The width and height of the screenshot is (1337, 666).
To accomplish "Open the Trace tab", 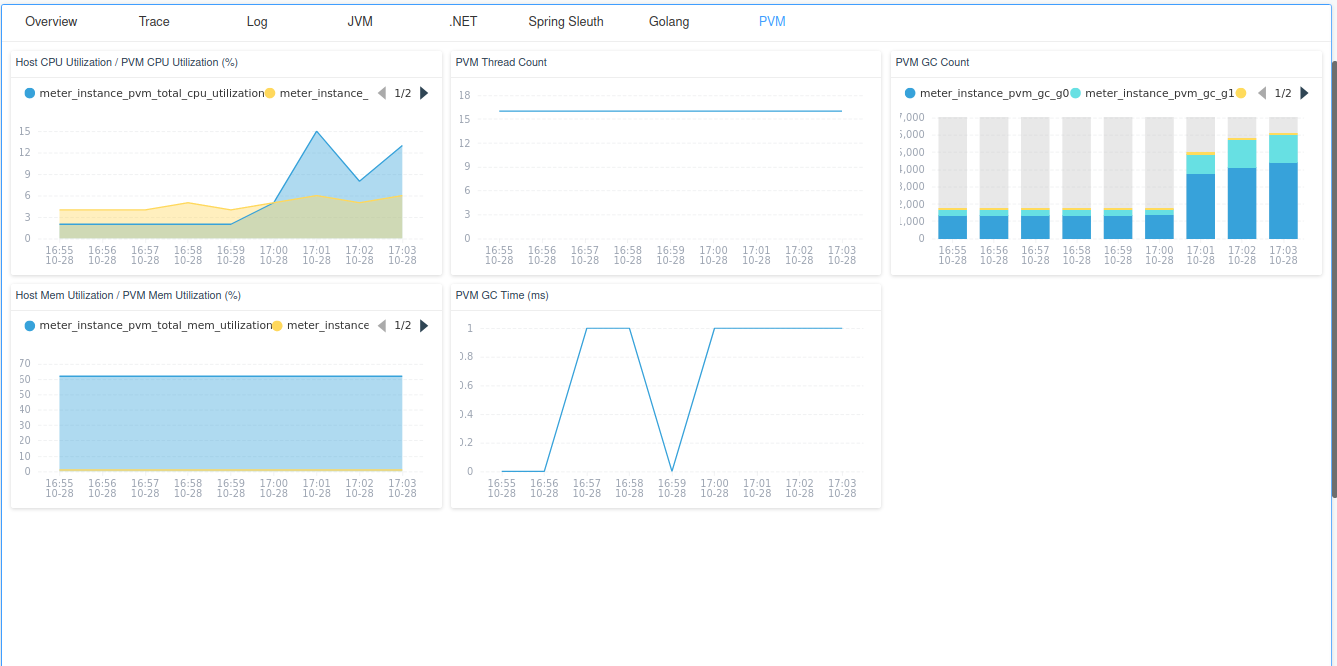I will pyautogui.click(x=154, y=21).
